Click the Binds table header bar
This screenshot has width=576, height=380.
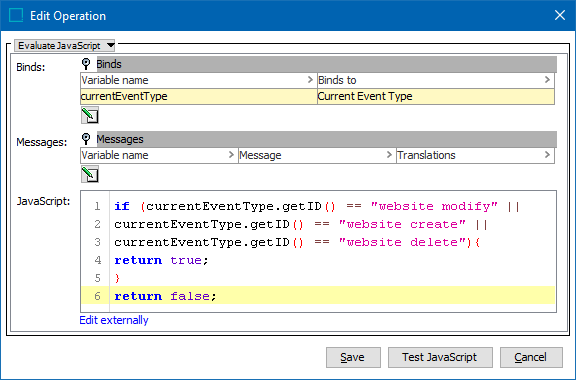click(x=327, y=64)
